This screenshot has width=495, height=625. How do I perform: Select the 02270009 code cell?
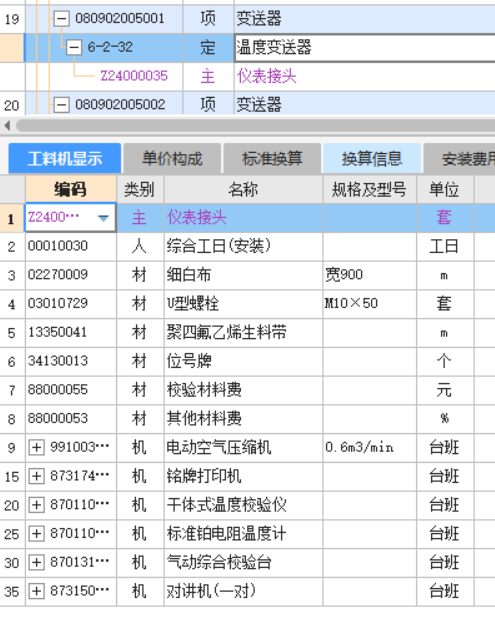71,275
